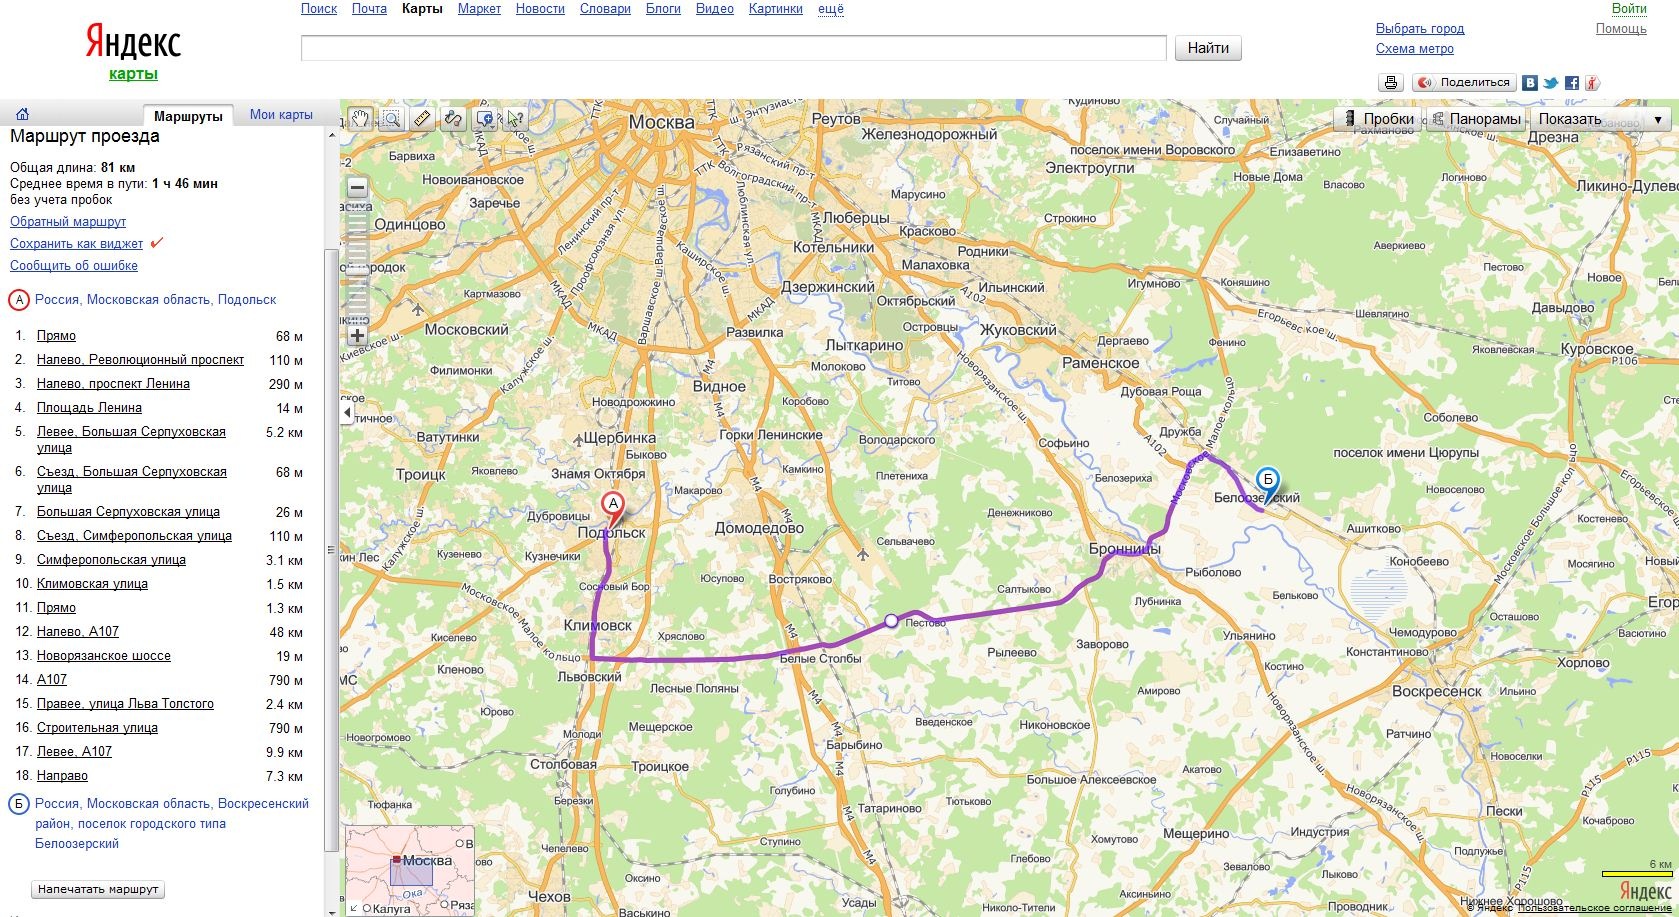Screen dimensions: 1679x917
Task: Open the home icon tab
Action: (x=22, y=114)
